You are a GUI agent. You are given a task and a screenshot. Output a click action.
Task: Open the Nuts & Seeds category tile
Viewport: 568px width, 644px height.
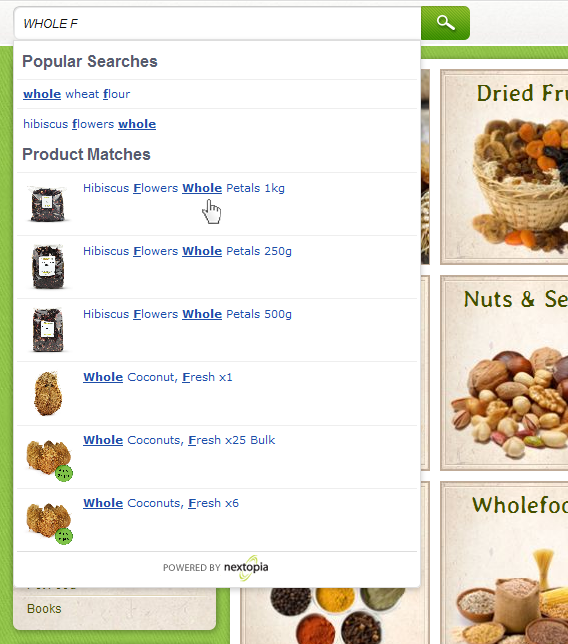coord(504,373)
